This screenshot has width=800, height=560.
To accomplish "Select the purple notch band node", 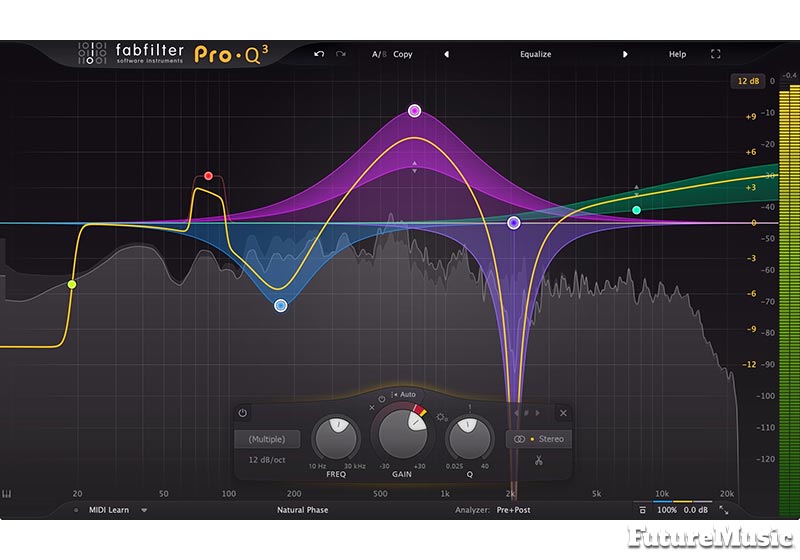I will click(x=514, y=223).
